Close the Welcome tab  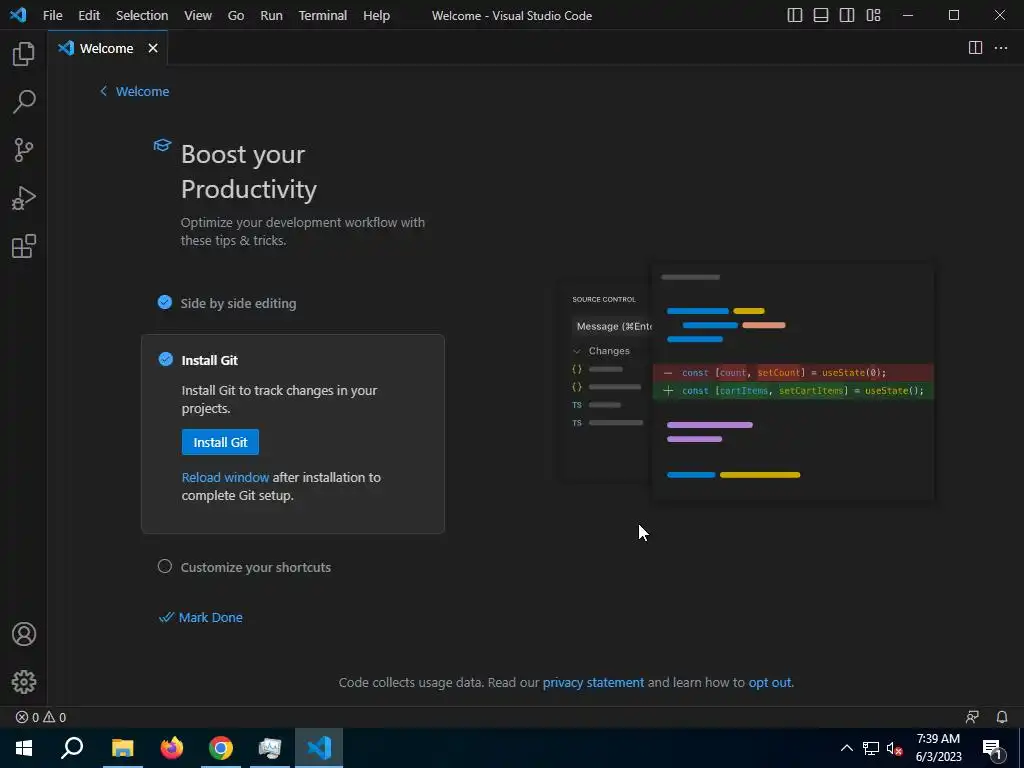click(x=153, y=48)
